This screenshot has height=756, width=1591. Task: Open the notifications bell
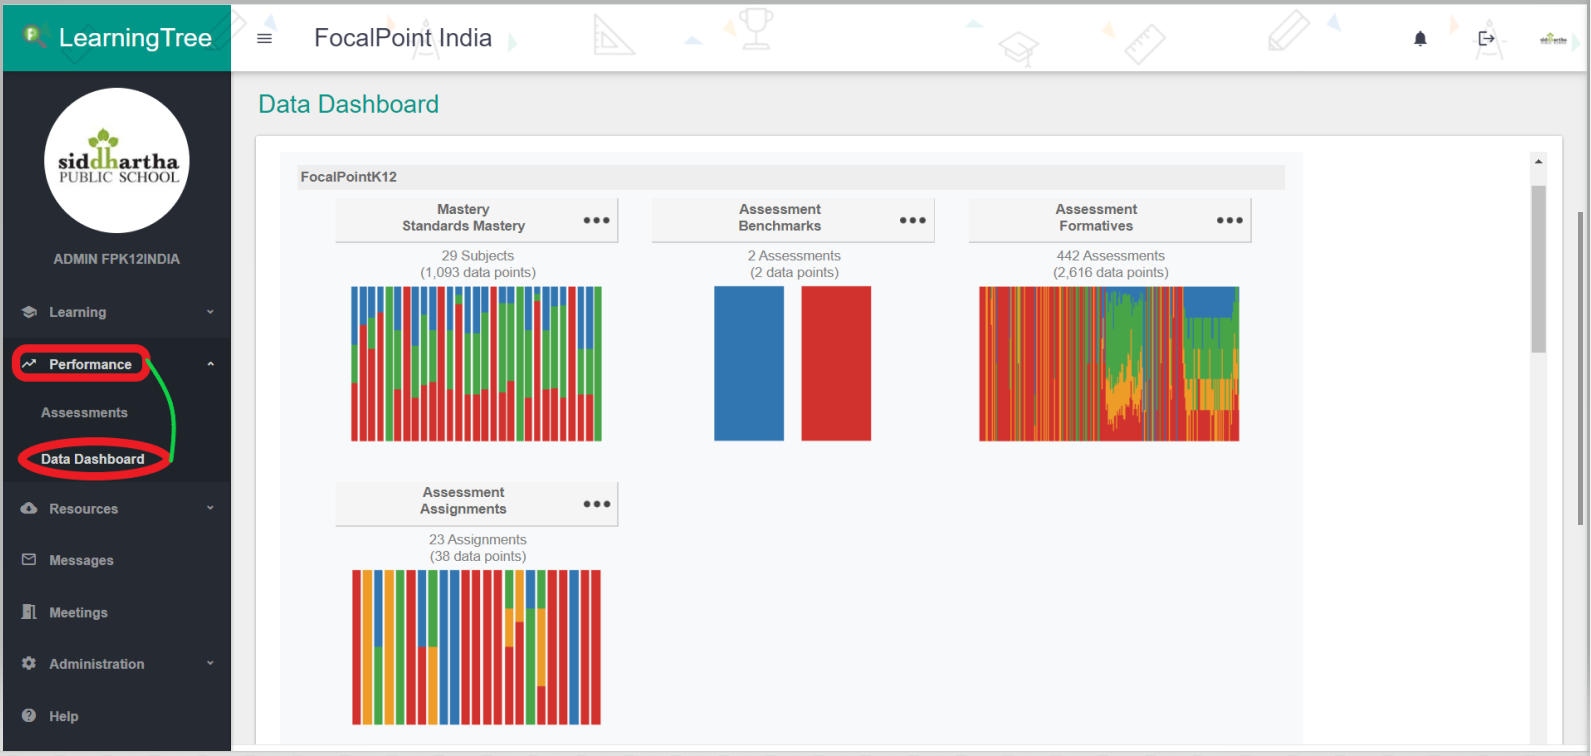pyautogui.click(x=1420, y=39)
